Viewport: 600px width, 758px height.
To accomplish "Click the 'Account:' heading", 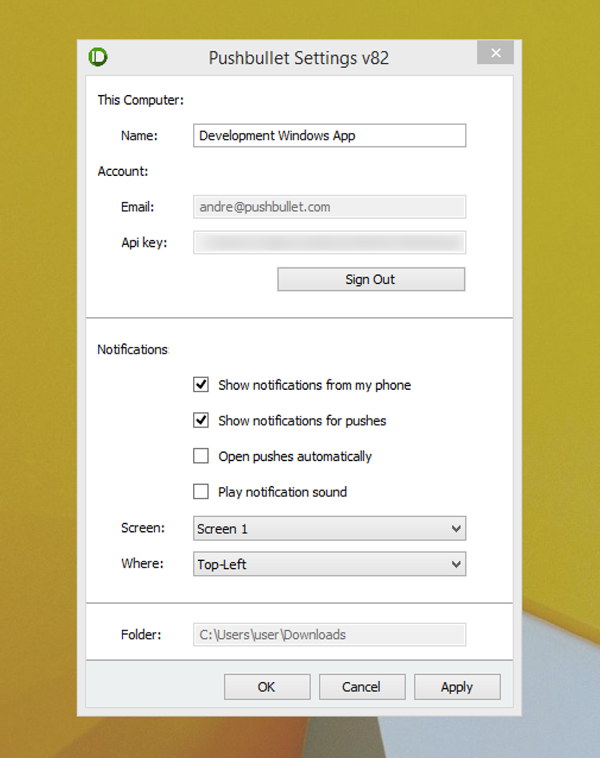I will pyautogui.click(x=123, y=171).
